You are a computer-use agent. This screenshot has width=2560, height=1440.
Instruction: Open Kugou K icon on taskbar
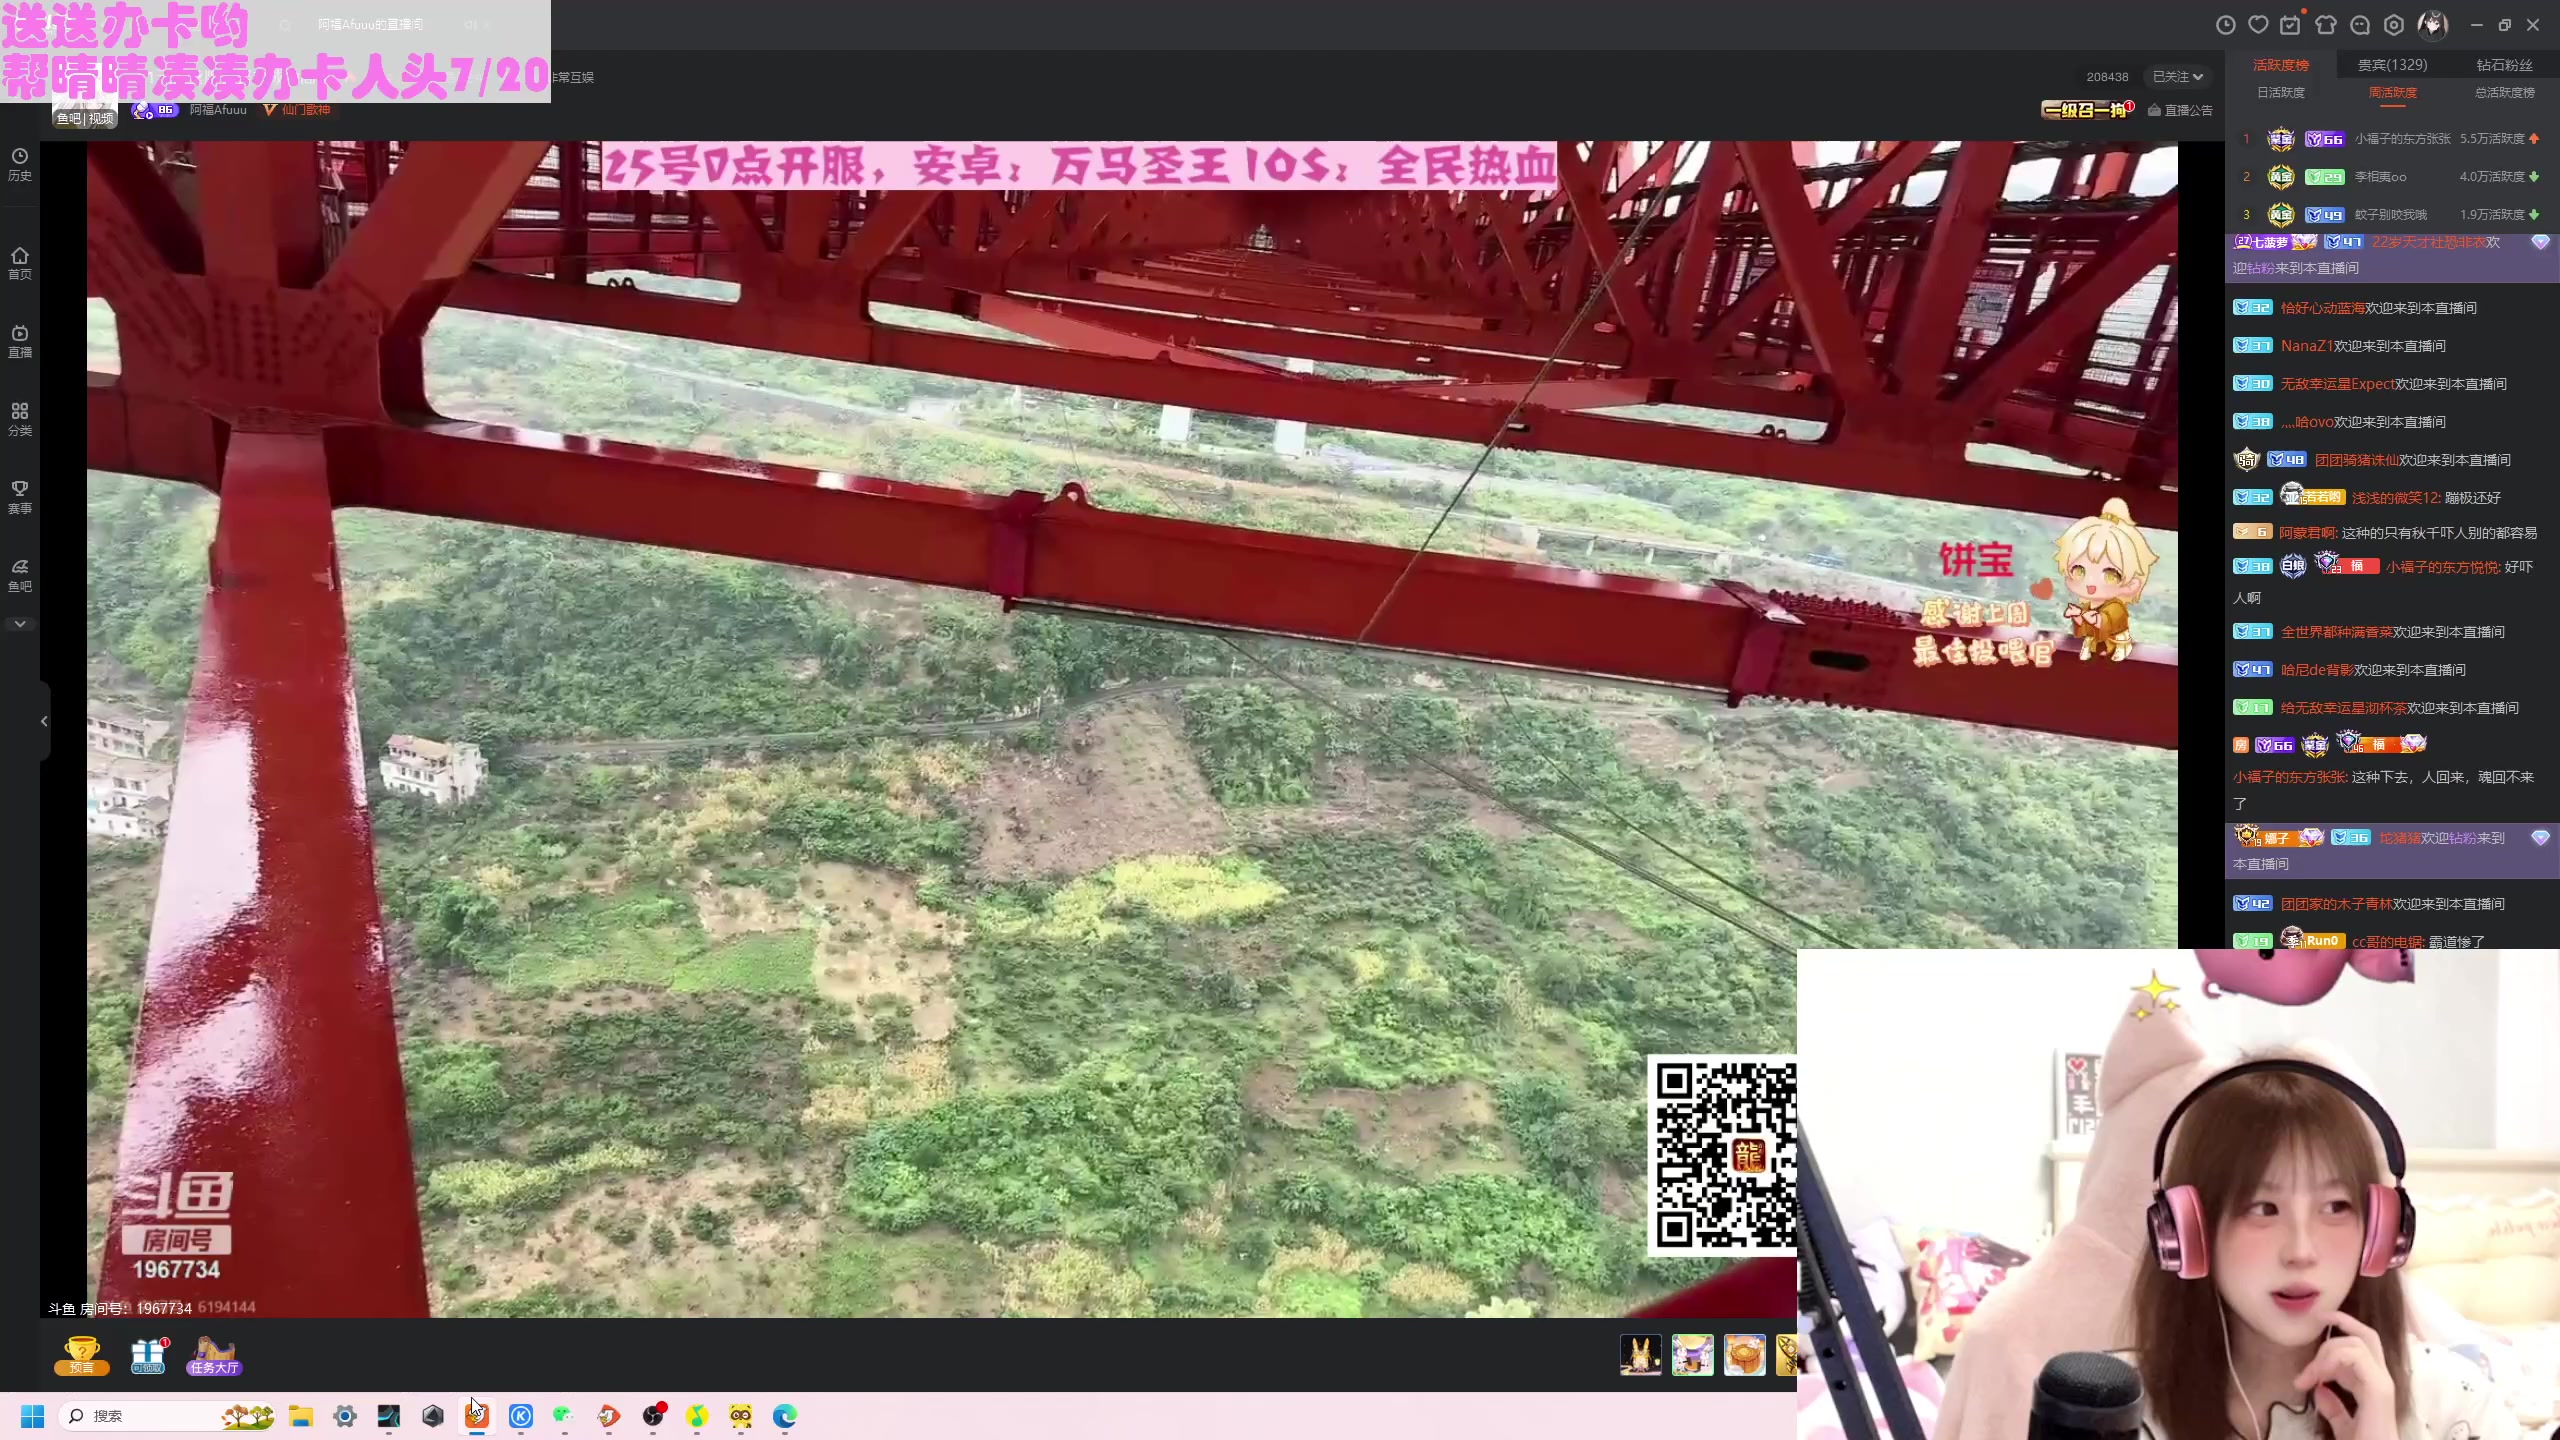pyautogui.click(x=521, y=1416)
